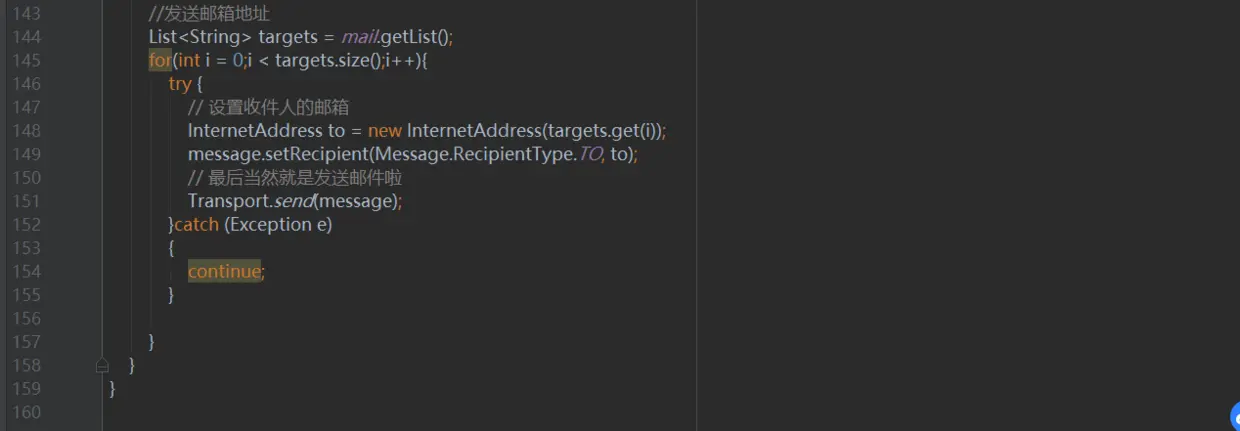The width and height of the screenshot is (1240, 431).
Task: Click line number 143 in the gutter
Action: (25, 13)
